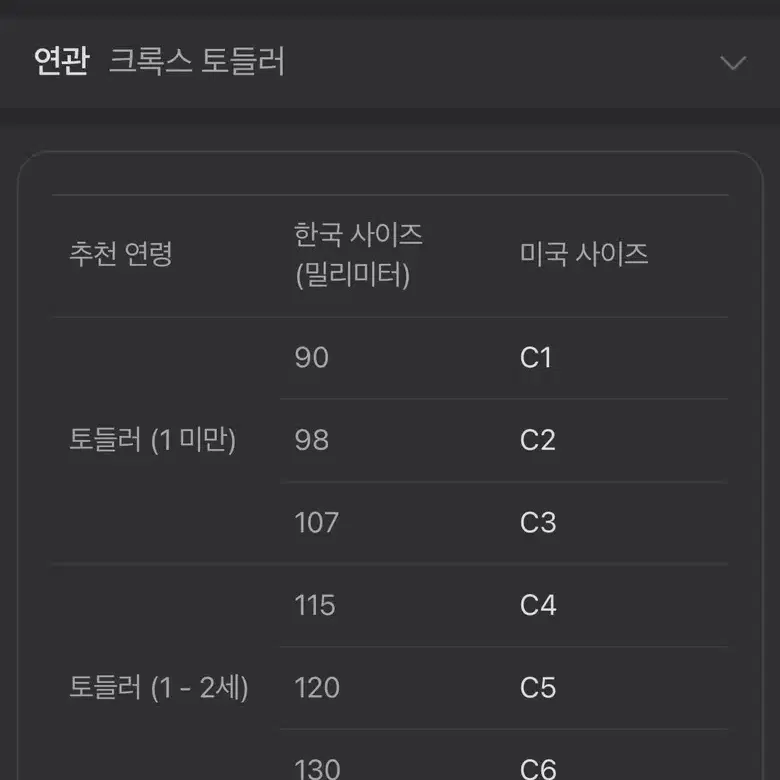Expand the 연관 크록스 토들러 chevron arrow

[x=733, y=63]
